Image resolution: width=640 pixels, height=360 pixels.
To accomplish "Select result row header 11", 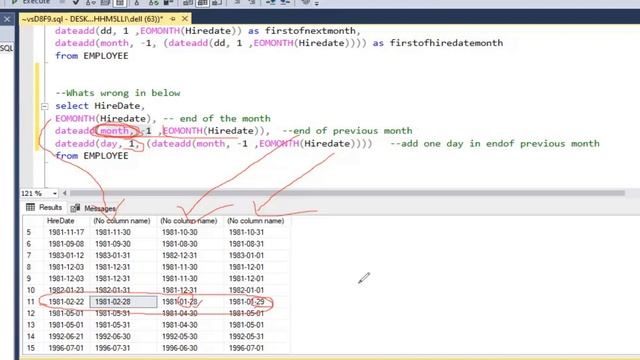I will click(31, 302).
